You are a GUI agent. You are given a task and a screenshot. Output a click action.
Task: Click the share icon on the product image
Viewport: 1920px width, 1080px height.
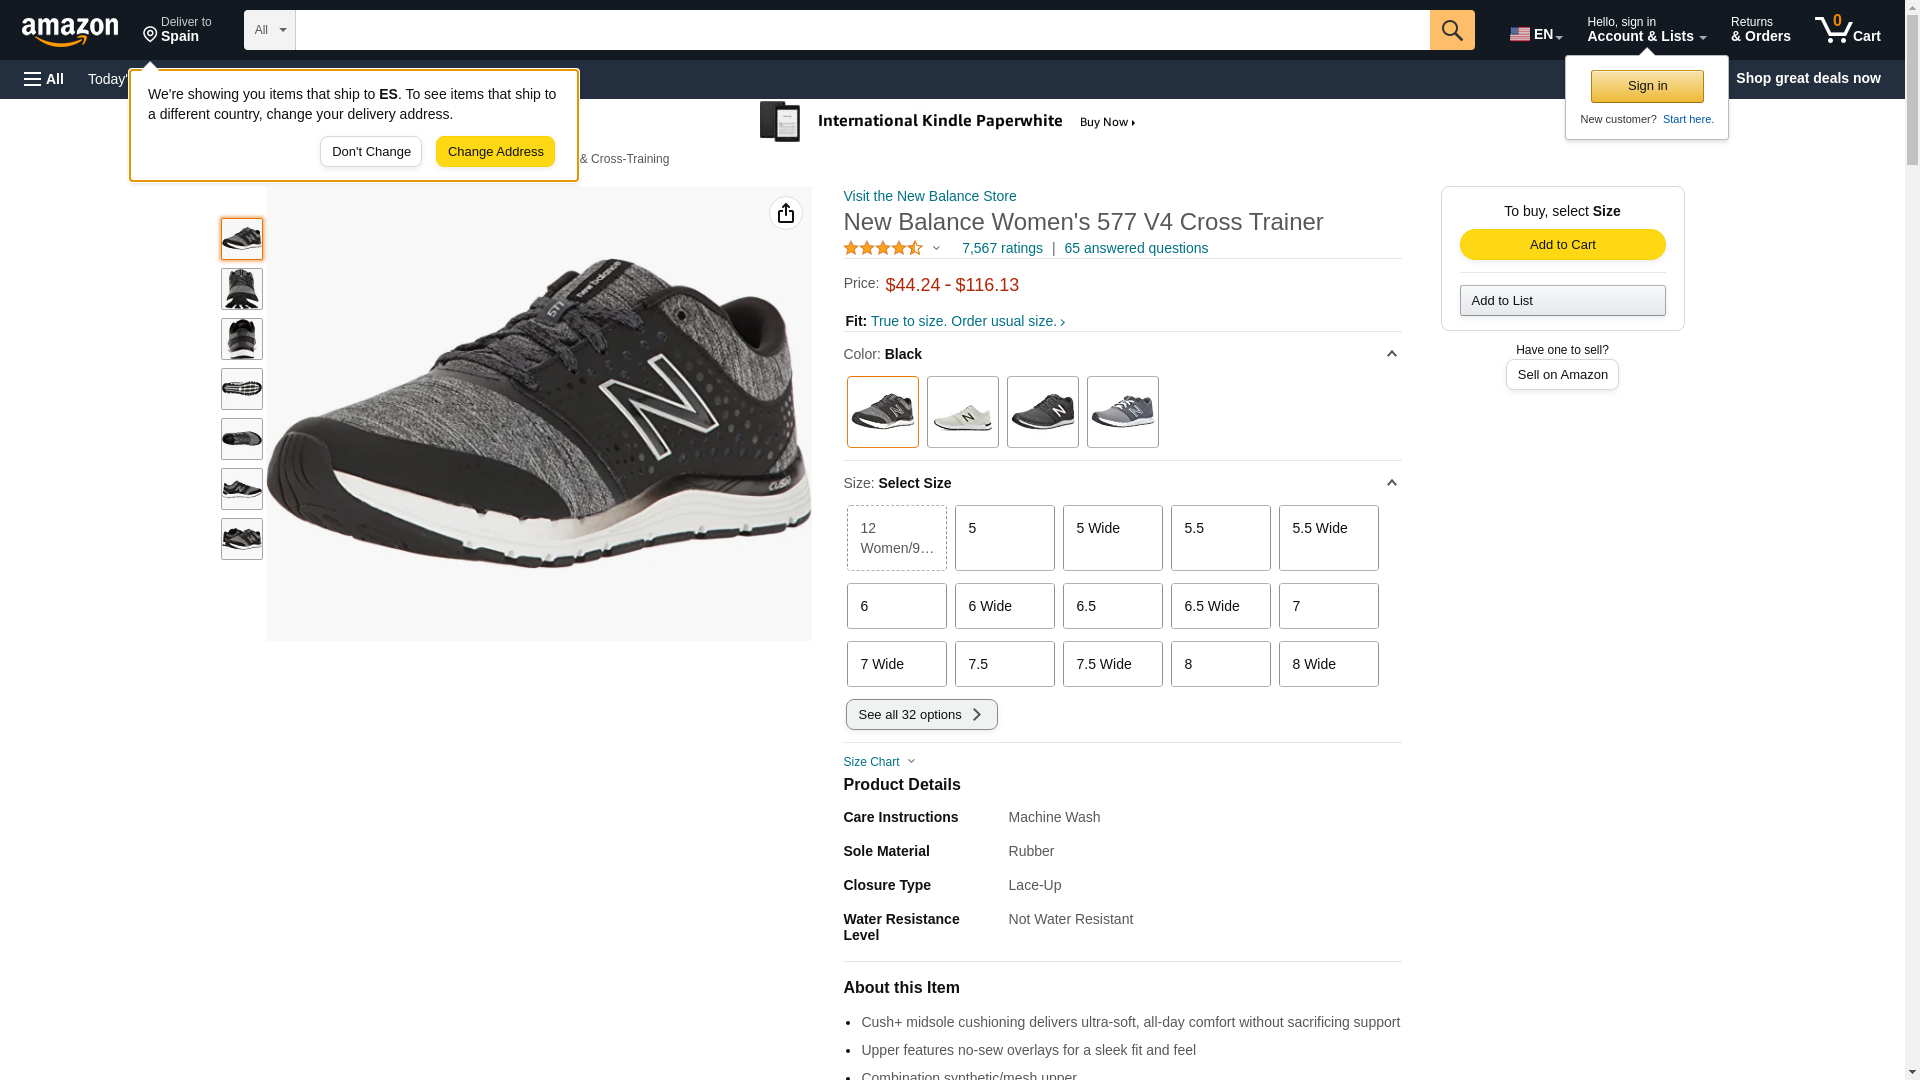[x=785, y=213]
